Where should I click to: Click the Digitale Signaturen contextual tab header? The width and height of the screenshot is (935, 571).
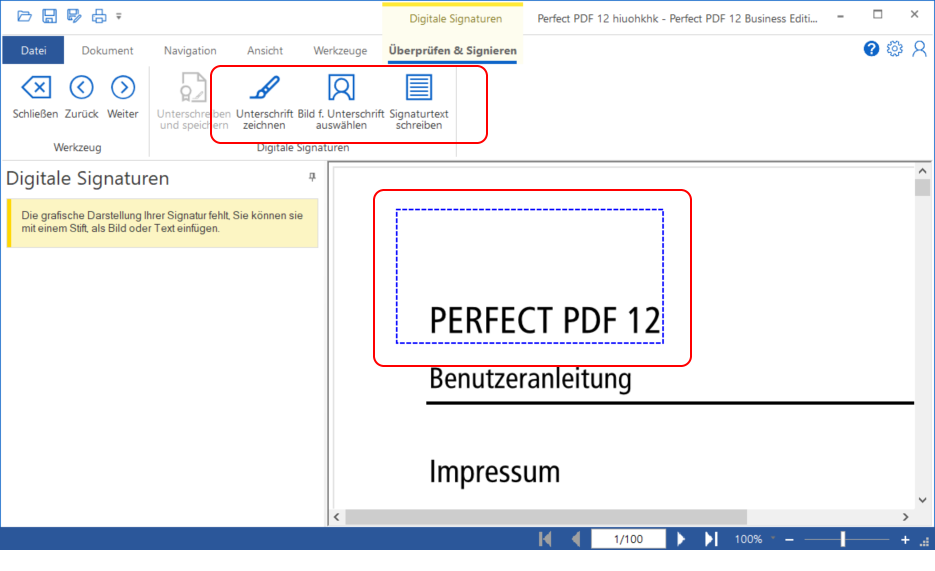(455, 18)
